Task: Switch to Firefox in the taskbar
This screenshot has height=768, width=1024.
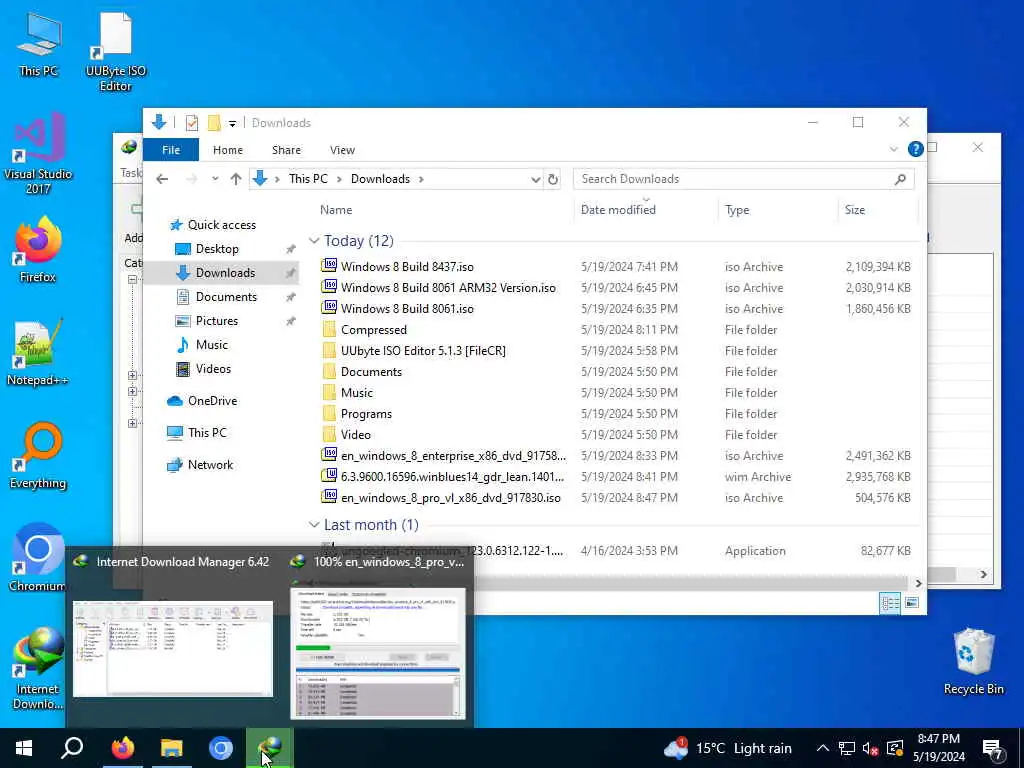Action: tap(122, 748)
